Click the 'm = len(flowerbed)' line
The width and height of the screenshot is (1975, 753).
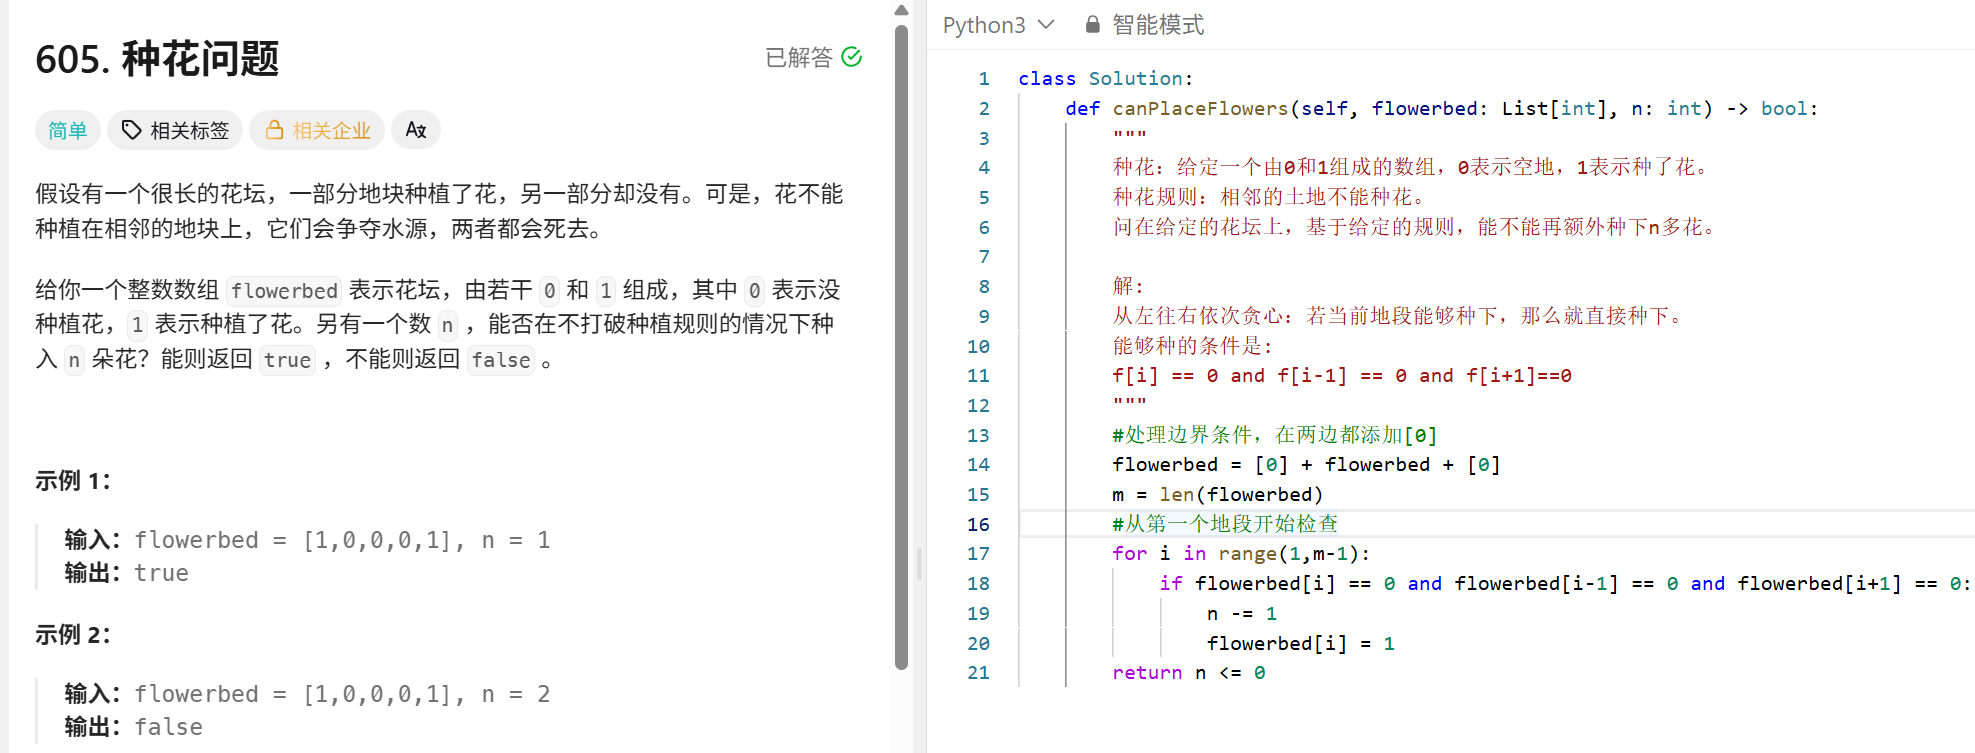coord(1217,495)
